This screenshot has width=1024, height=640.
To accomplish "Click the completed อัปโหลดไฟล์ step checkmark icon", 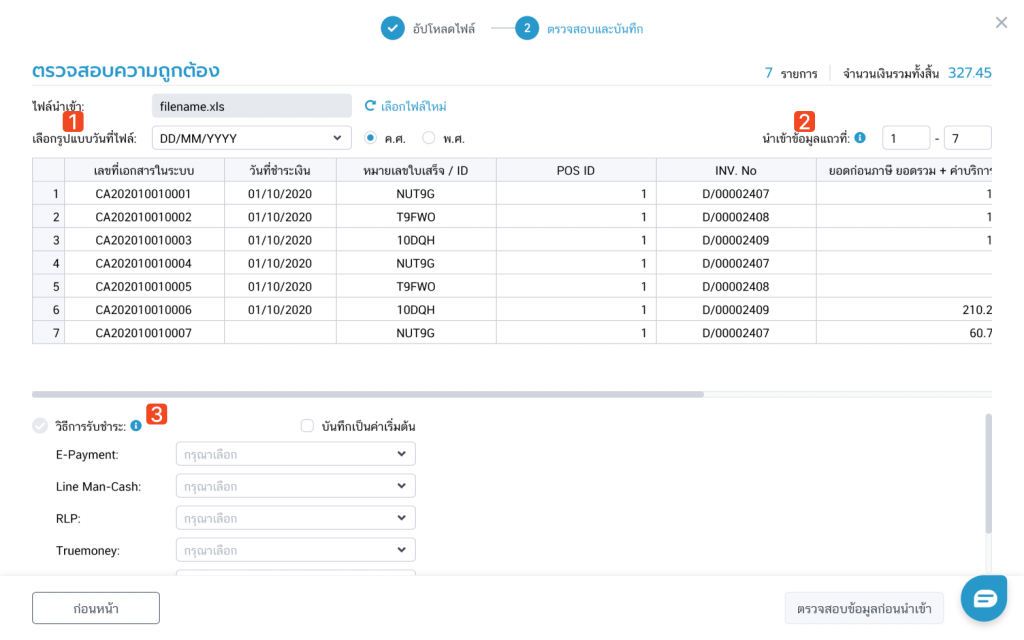I will [392, 28].
